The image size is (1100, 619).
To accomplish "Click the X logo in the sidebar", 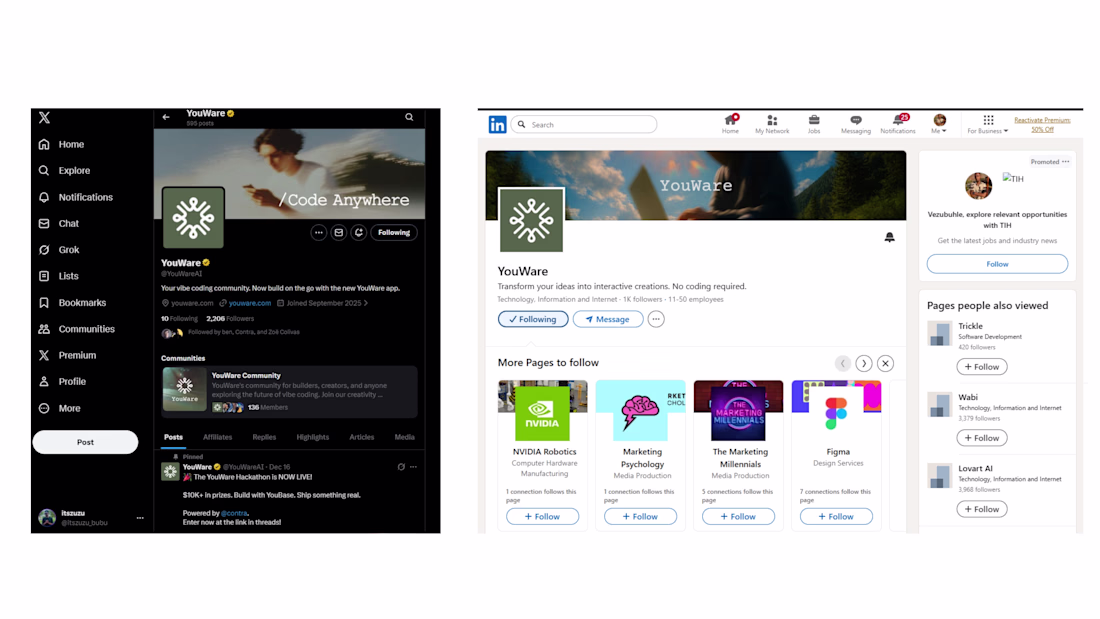I will 44,118.
